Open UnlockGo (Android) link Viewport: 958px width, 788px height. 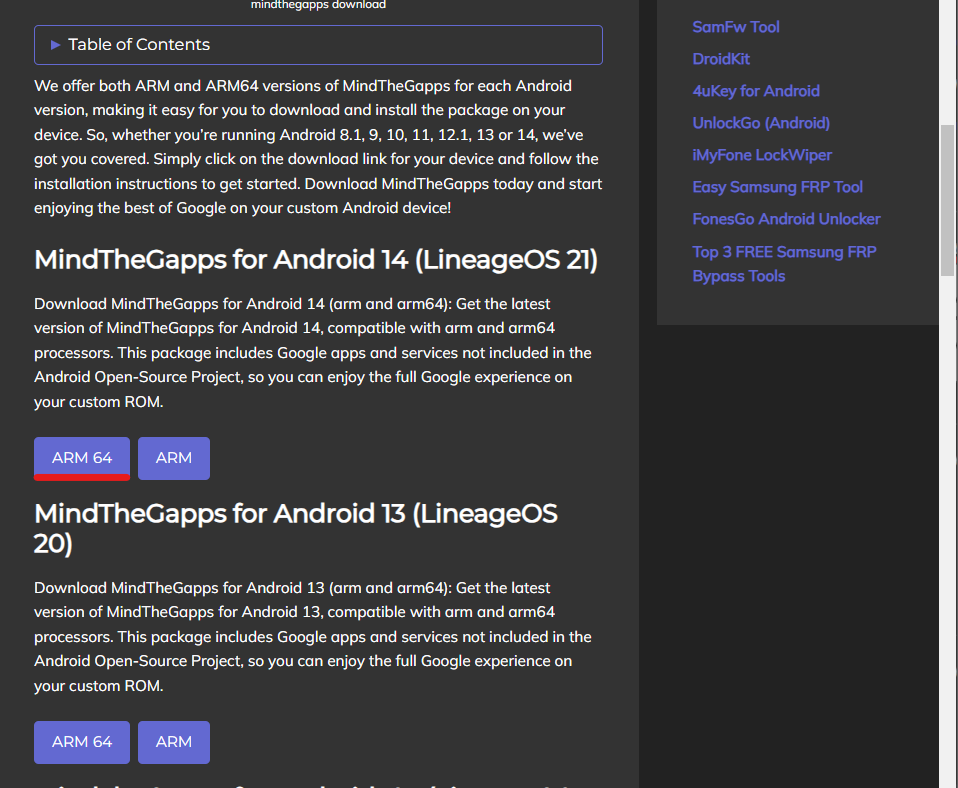click(761, 123)
